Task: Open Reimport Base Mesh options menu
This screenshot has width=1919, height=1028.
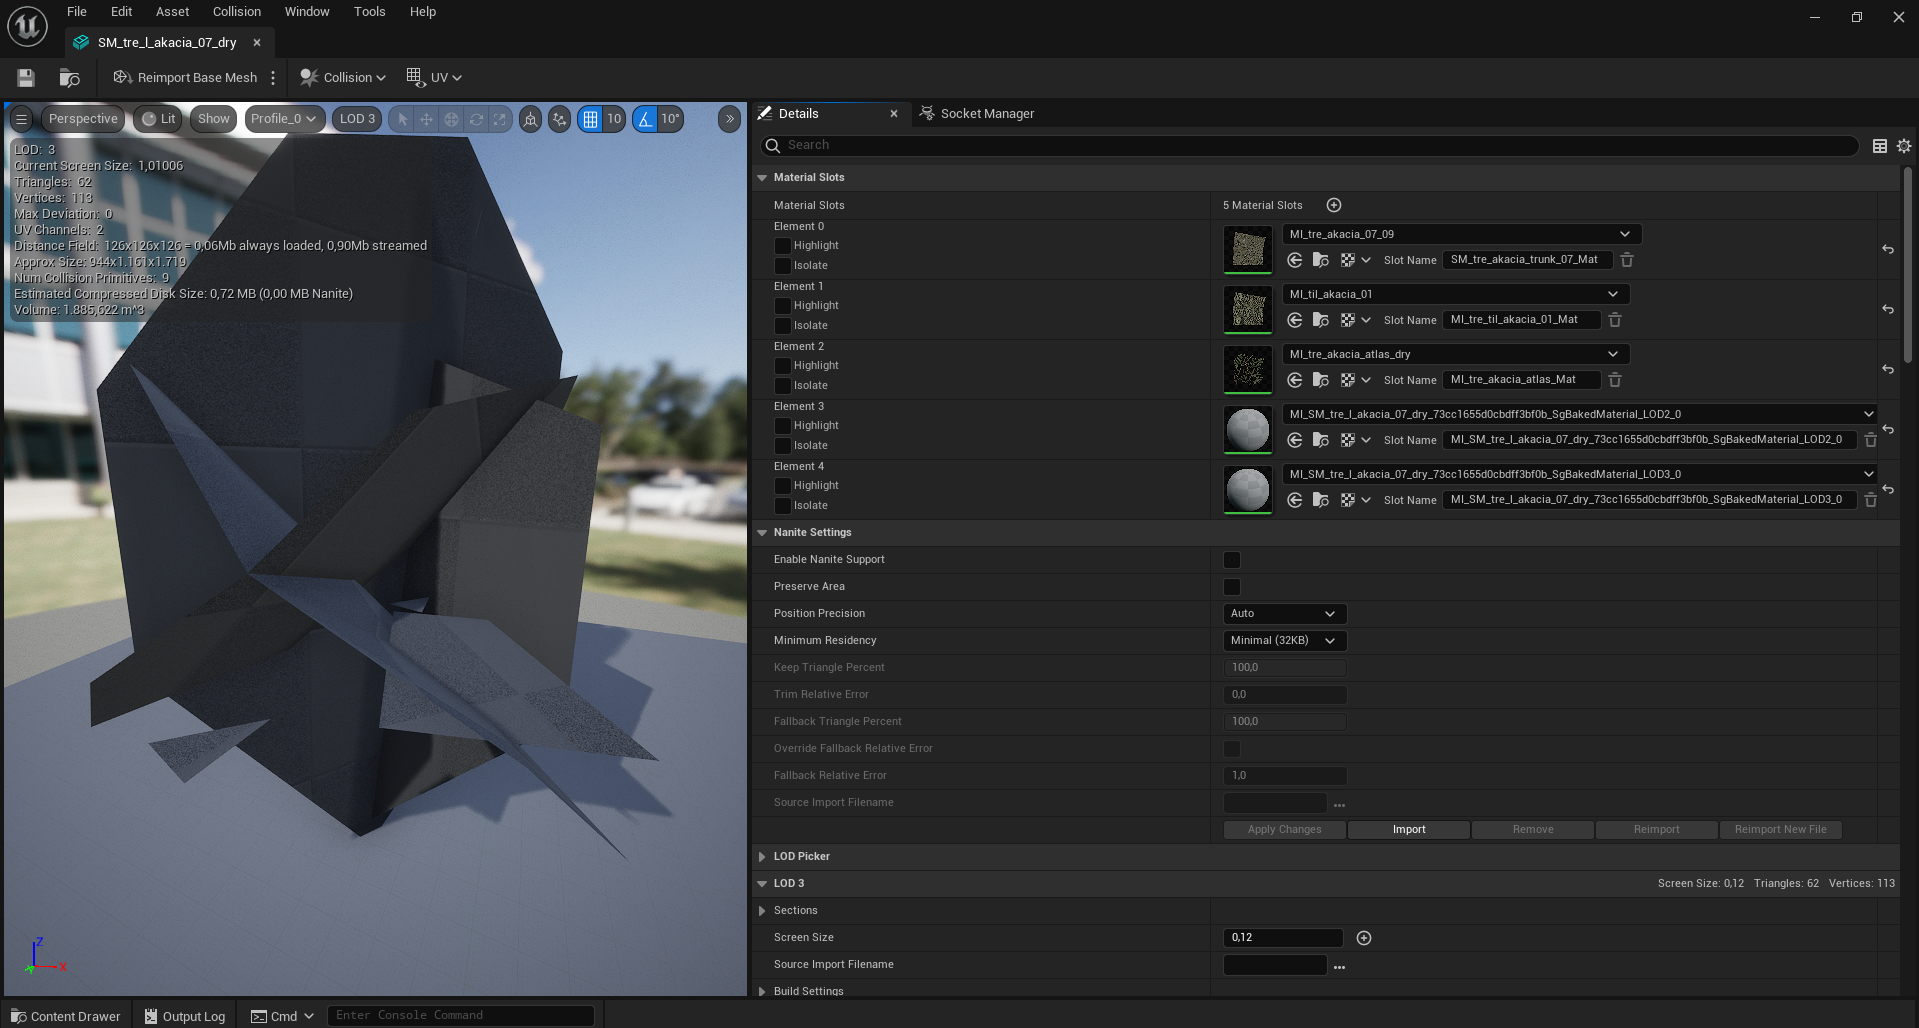Action: pyautogui.click(x=273, y=78)
